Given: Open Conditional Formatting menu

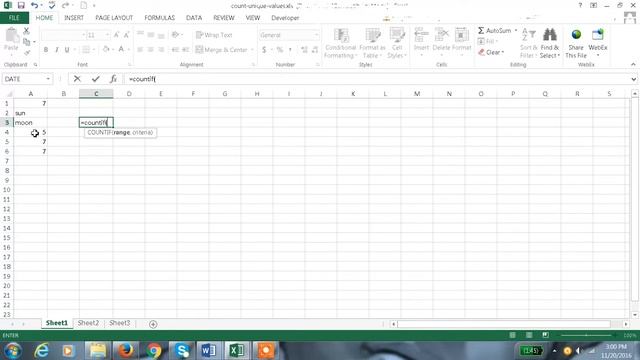Looking at the screenshot, I should 341,43.
